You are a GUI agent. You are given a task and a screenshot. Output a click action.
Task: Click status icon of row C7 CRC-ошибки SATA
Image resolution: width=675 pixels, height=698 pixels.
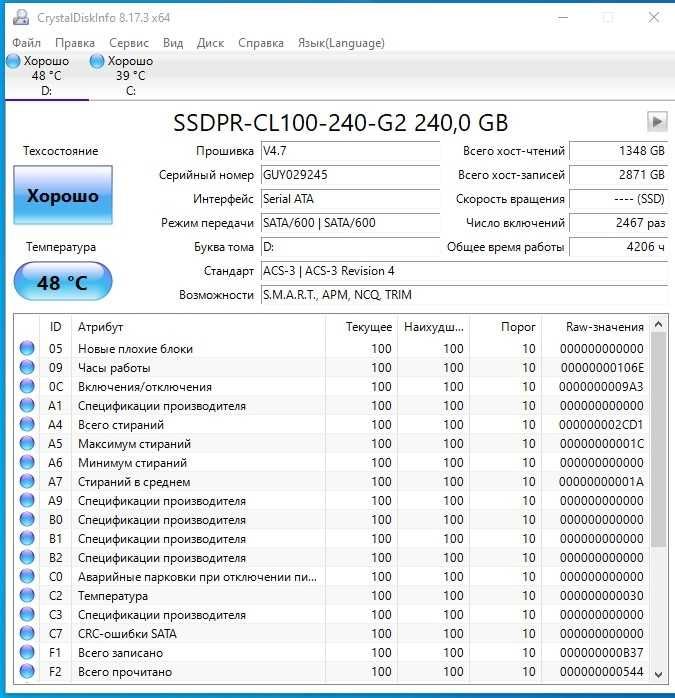pyautogui.click(x=27, y=633)
